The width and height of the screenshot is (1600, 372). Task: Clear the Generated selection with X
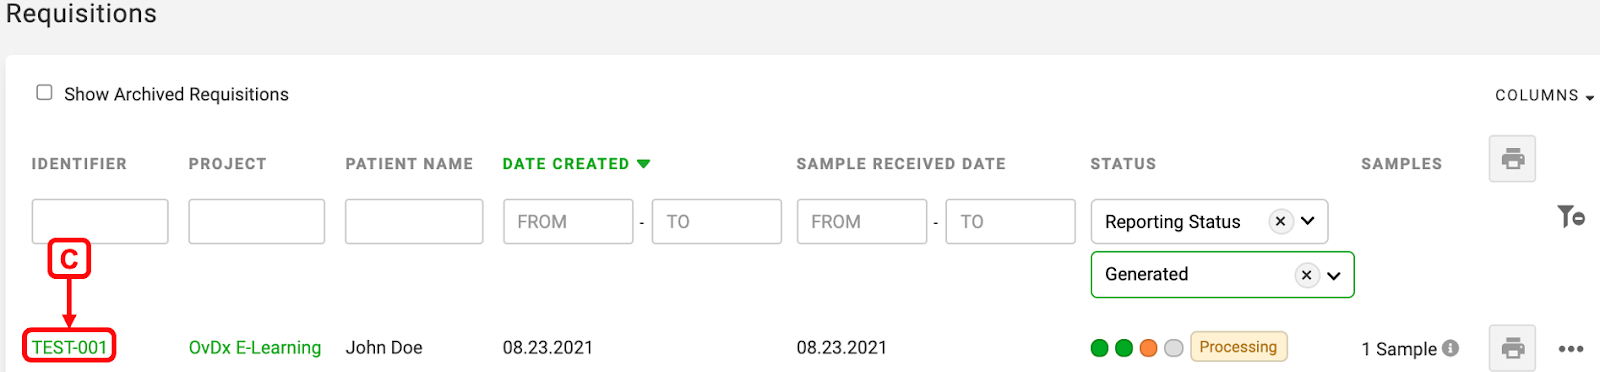click(1306, 275)
